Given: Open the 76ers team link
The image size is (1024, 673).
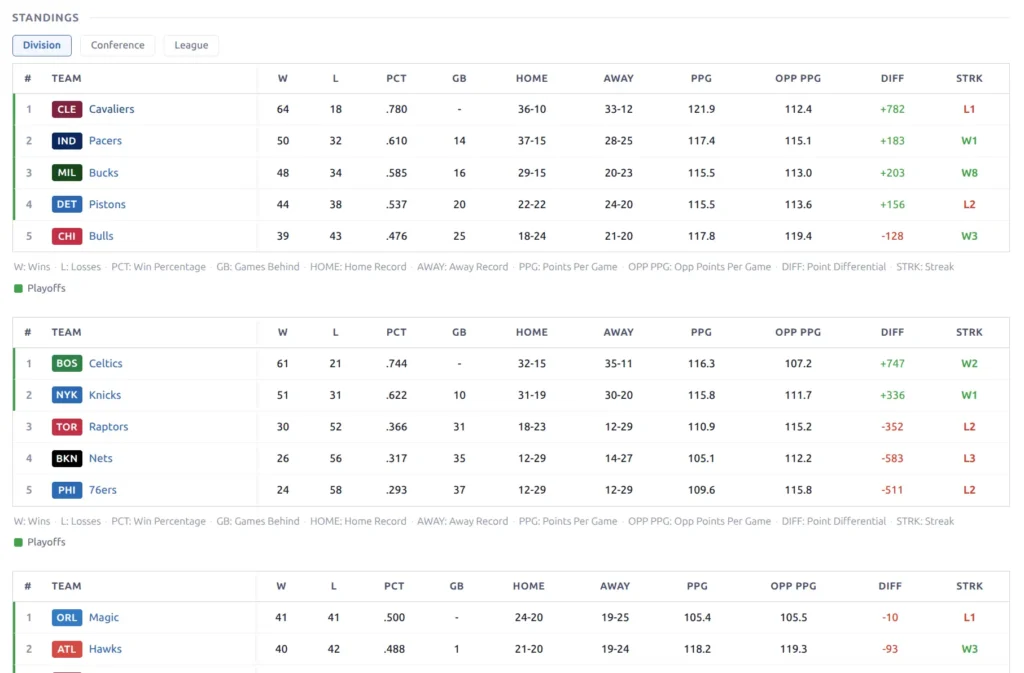Looking at the screenshot, I should pyautogui.click(x=103, y=490).
